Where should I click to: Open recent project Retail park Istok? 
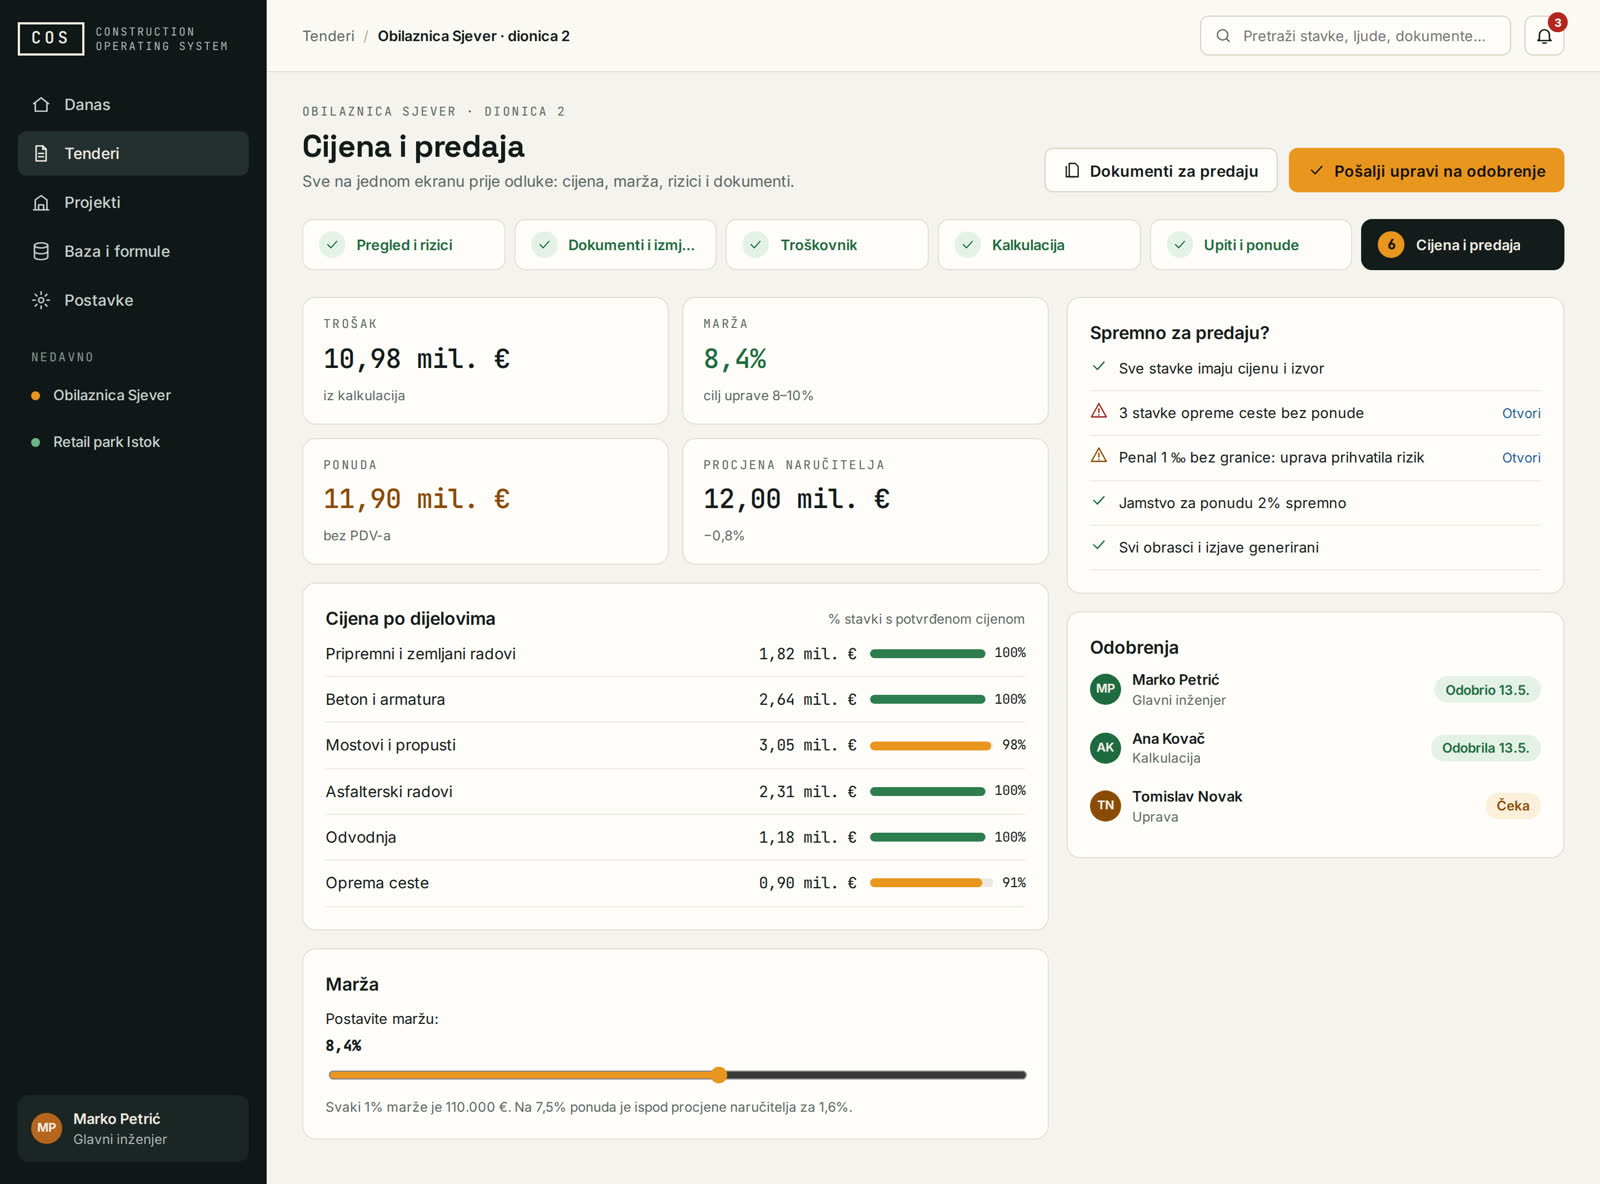[133, 442]
